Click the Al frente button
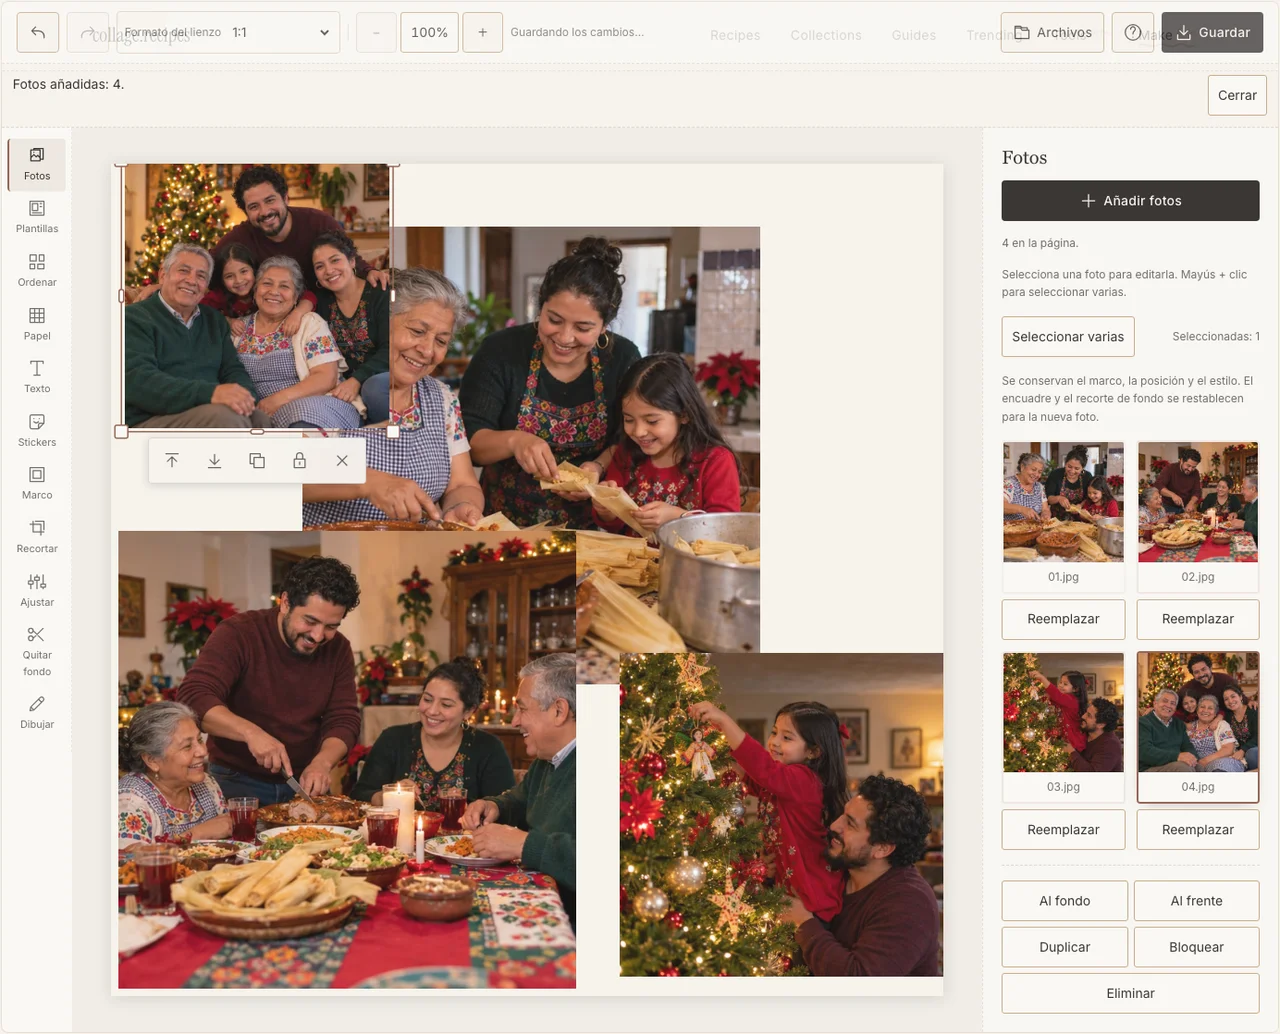1280x1034 pixels. (x=1197, y=901)
